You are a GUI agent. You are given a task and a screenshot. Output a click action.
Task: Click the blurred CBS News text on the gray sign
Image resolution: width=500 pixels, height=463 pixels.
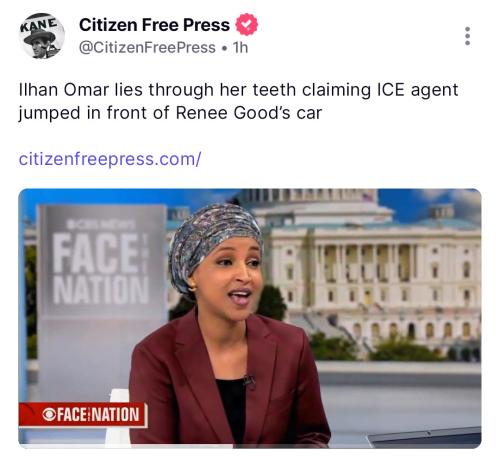click(x=101, y=224)
